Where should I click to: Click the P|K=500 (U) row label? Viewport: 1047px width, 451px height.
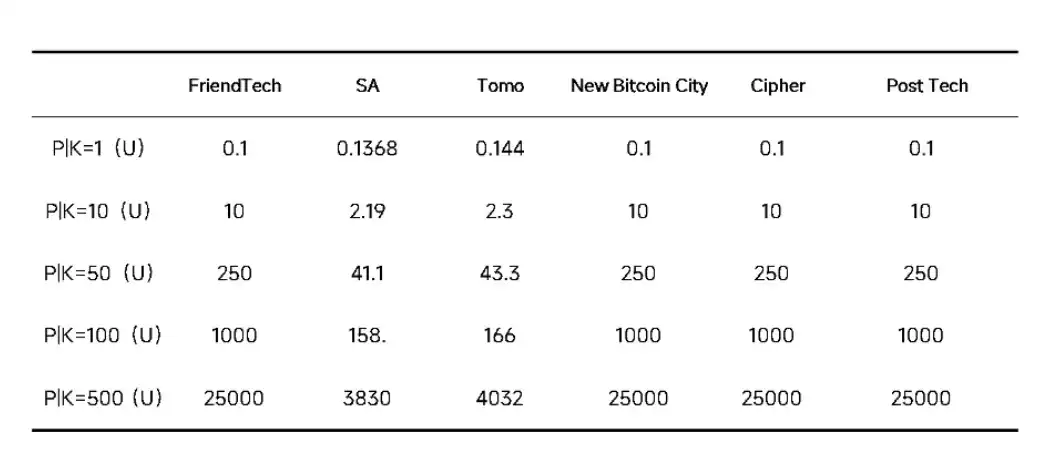click(103, 398)
